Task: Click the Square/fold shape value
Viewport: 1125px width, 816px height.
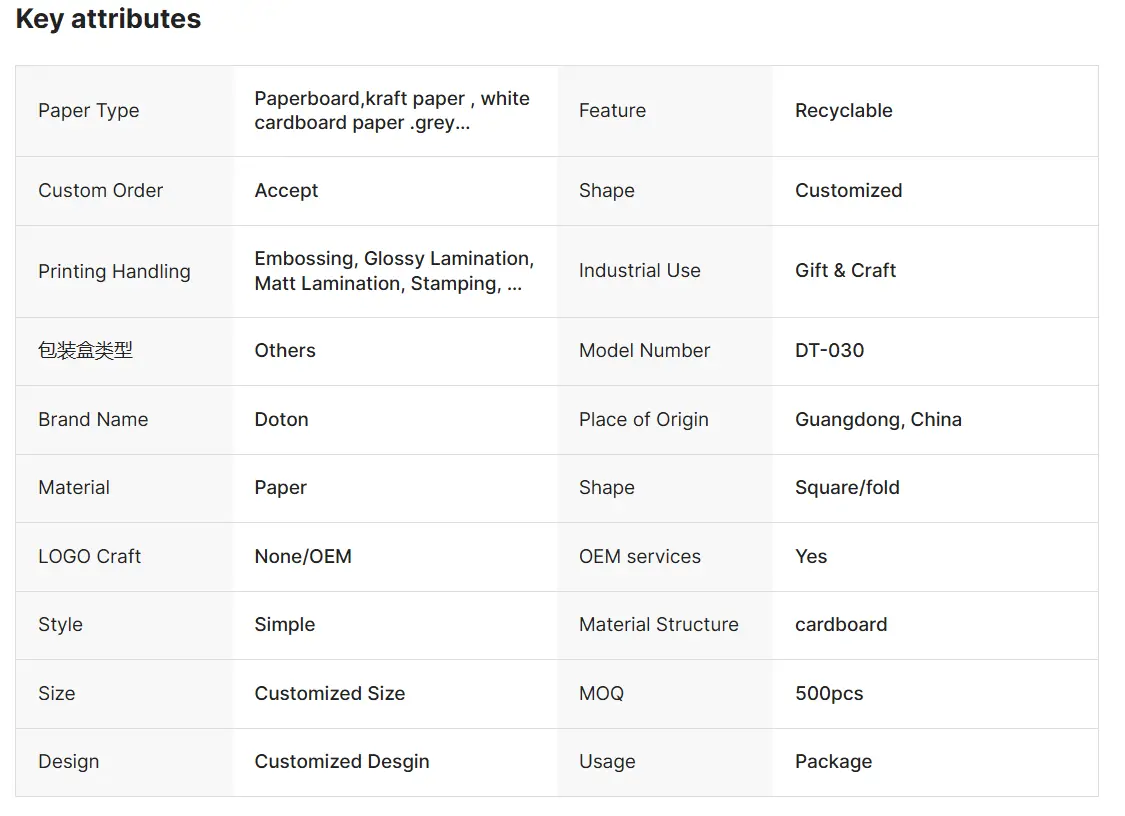Action: point(847,487)
